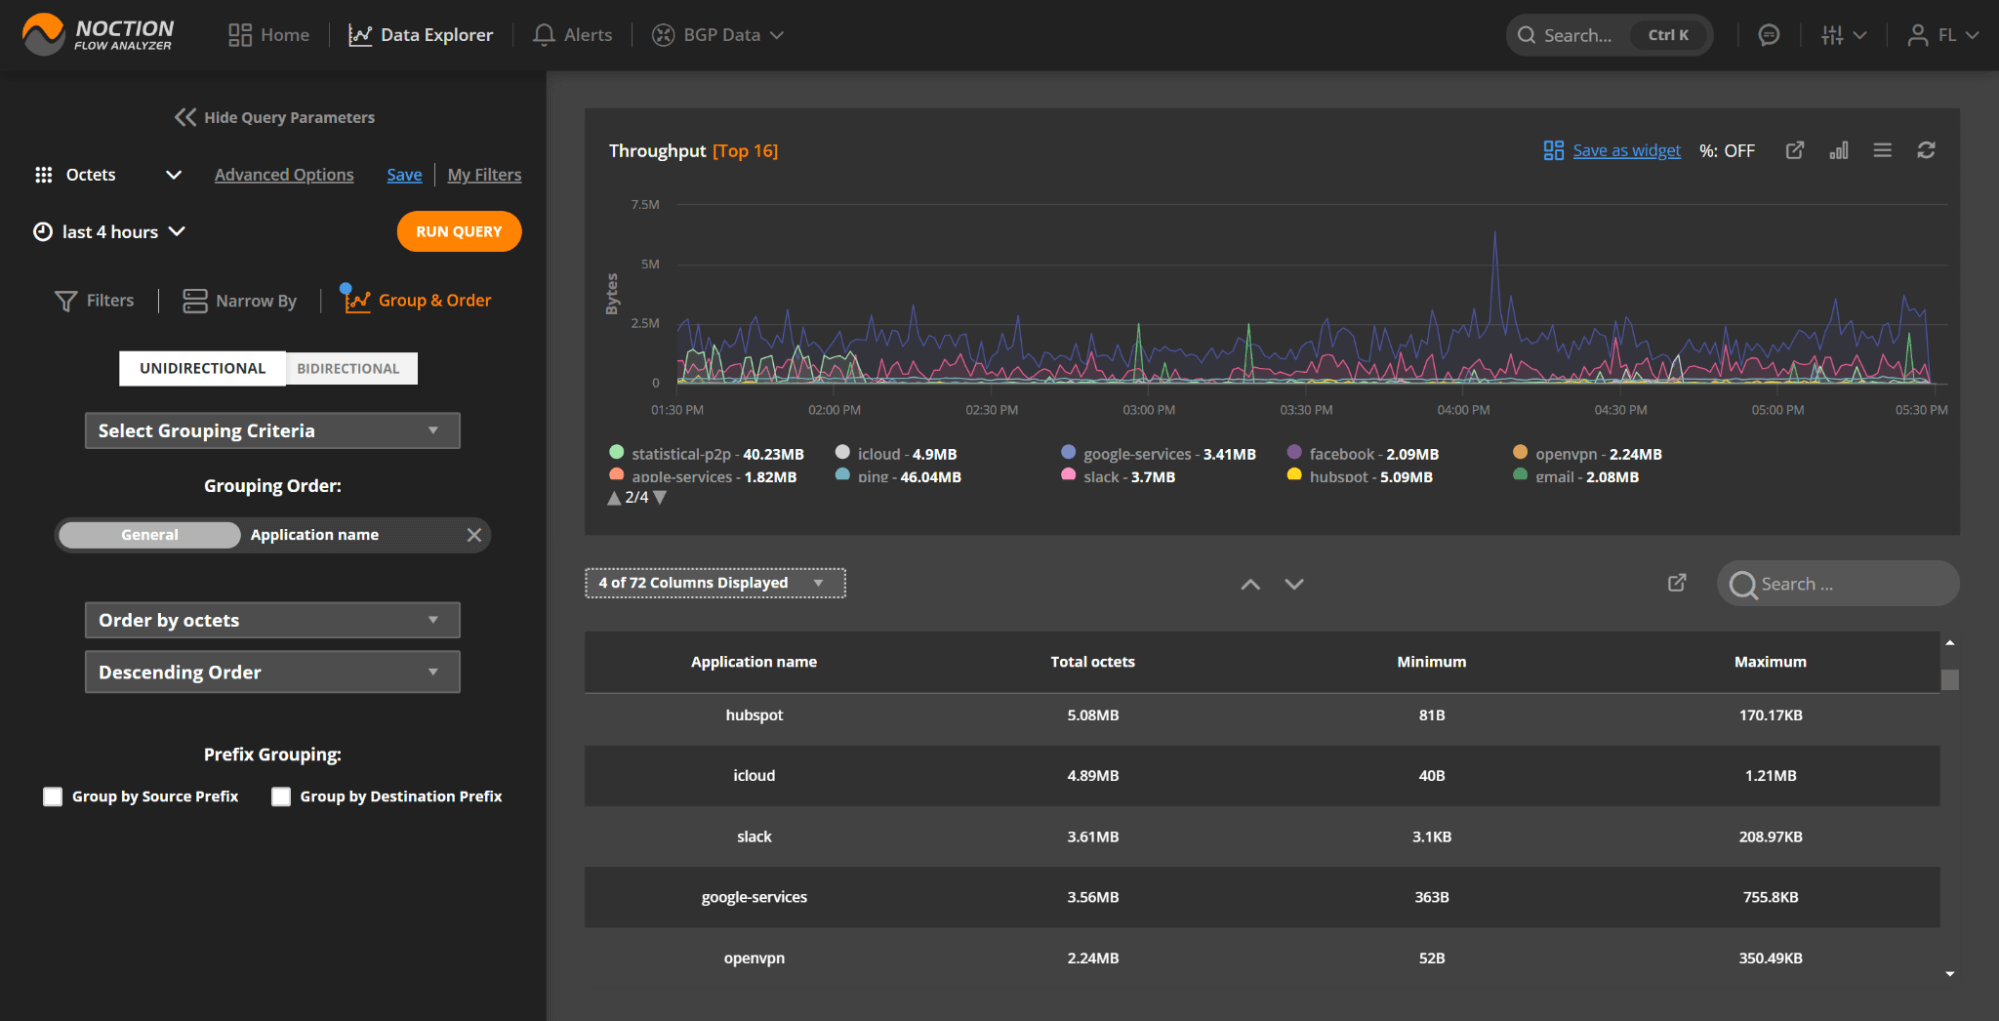Toggle statistical-p2p legend series

pyautogui.click(x=706, y=454)
